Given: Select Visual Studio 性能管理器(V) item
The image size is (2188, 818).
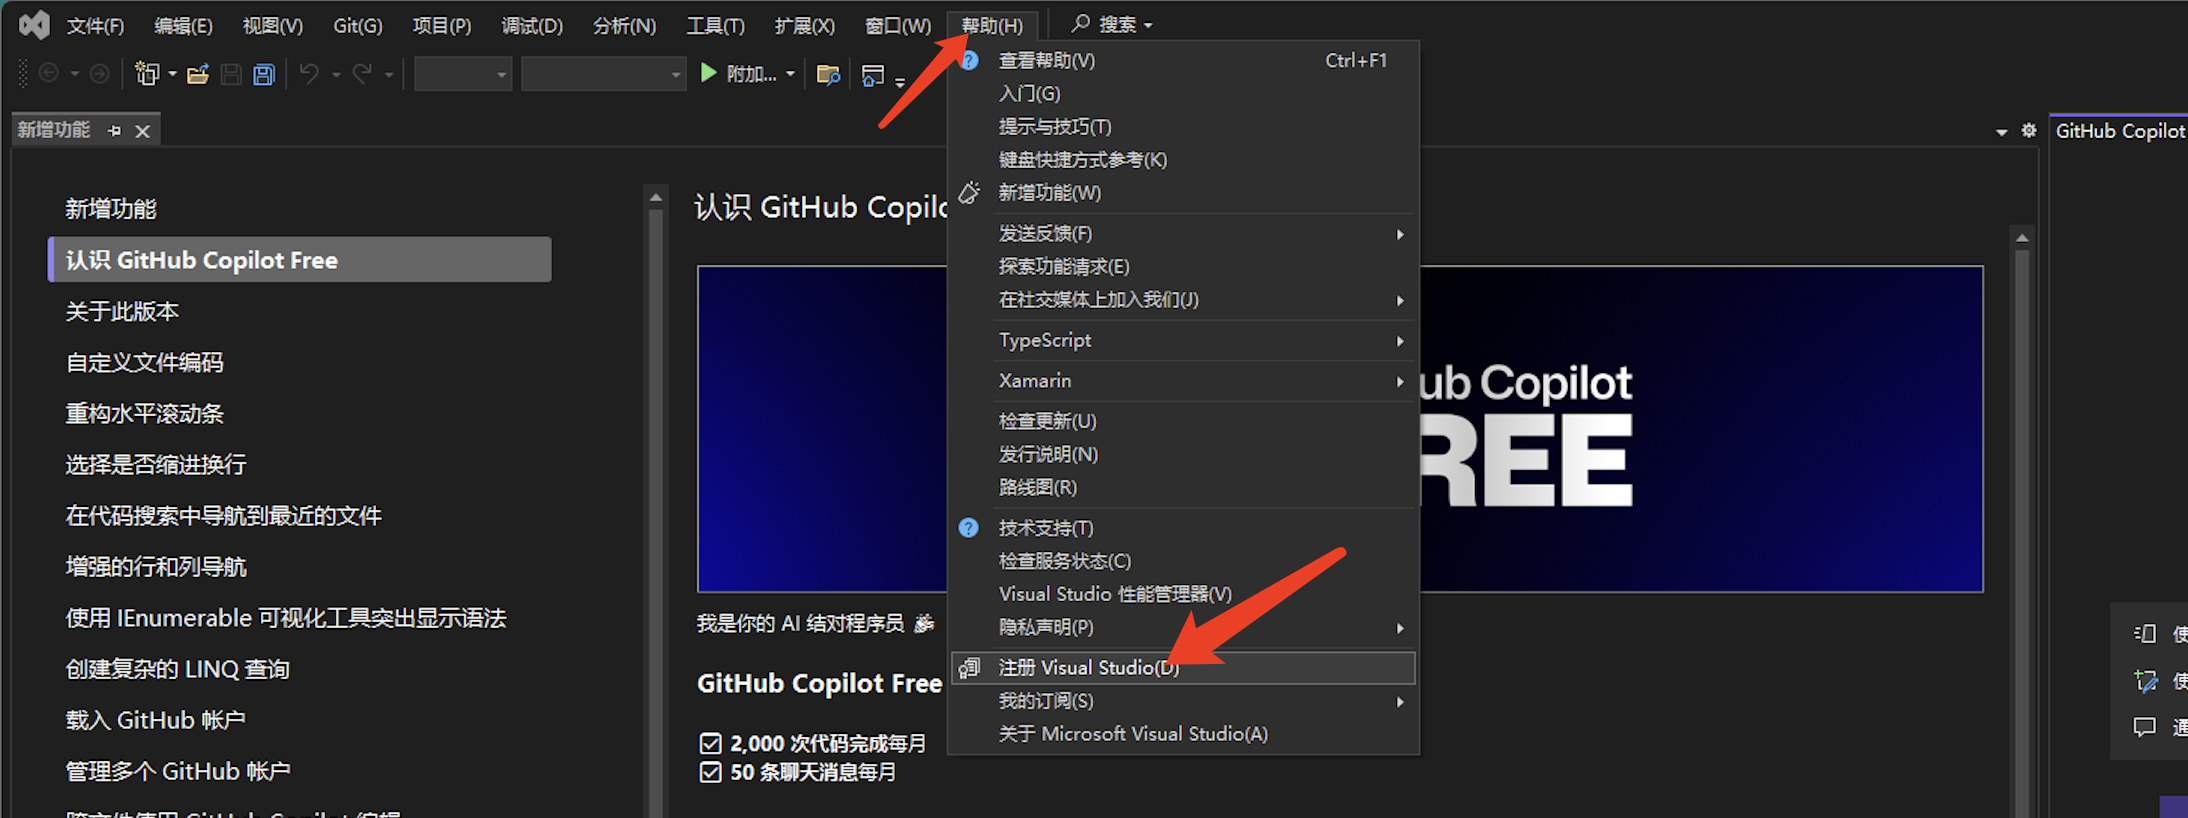Looking at the screenshot, I should coord(1183,594).
